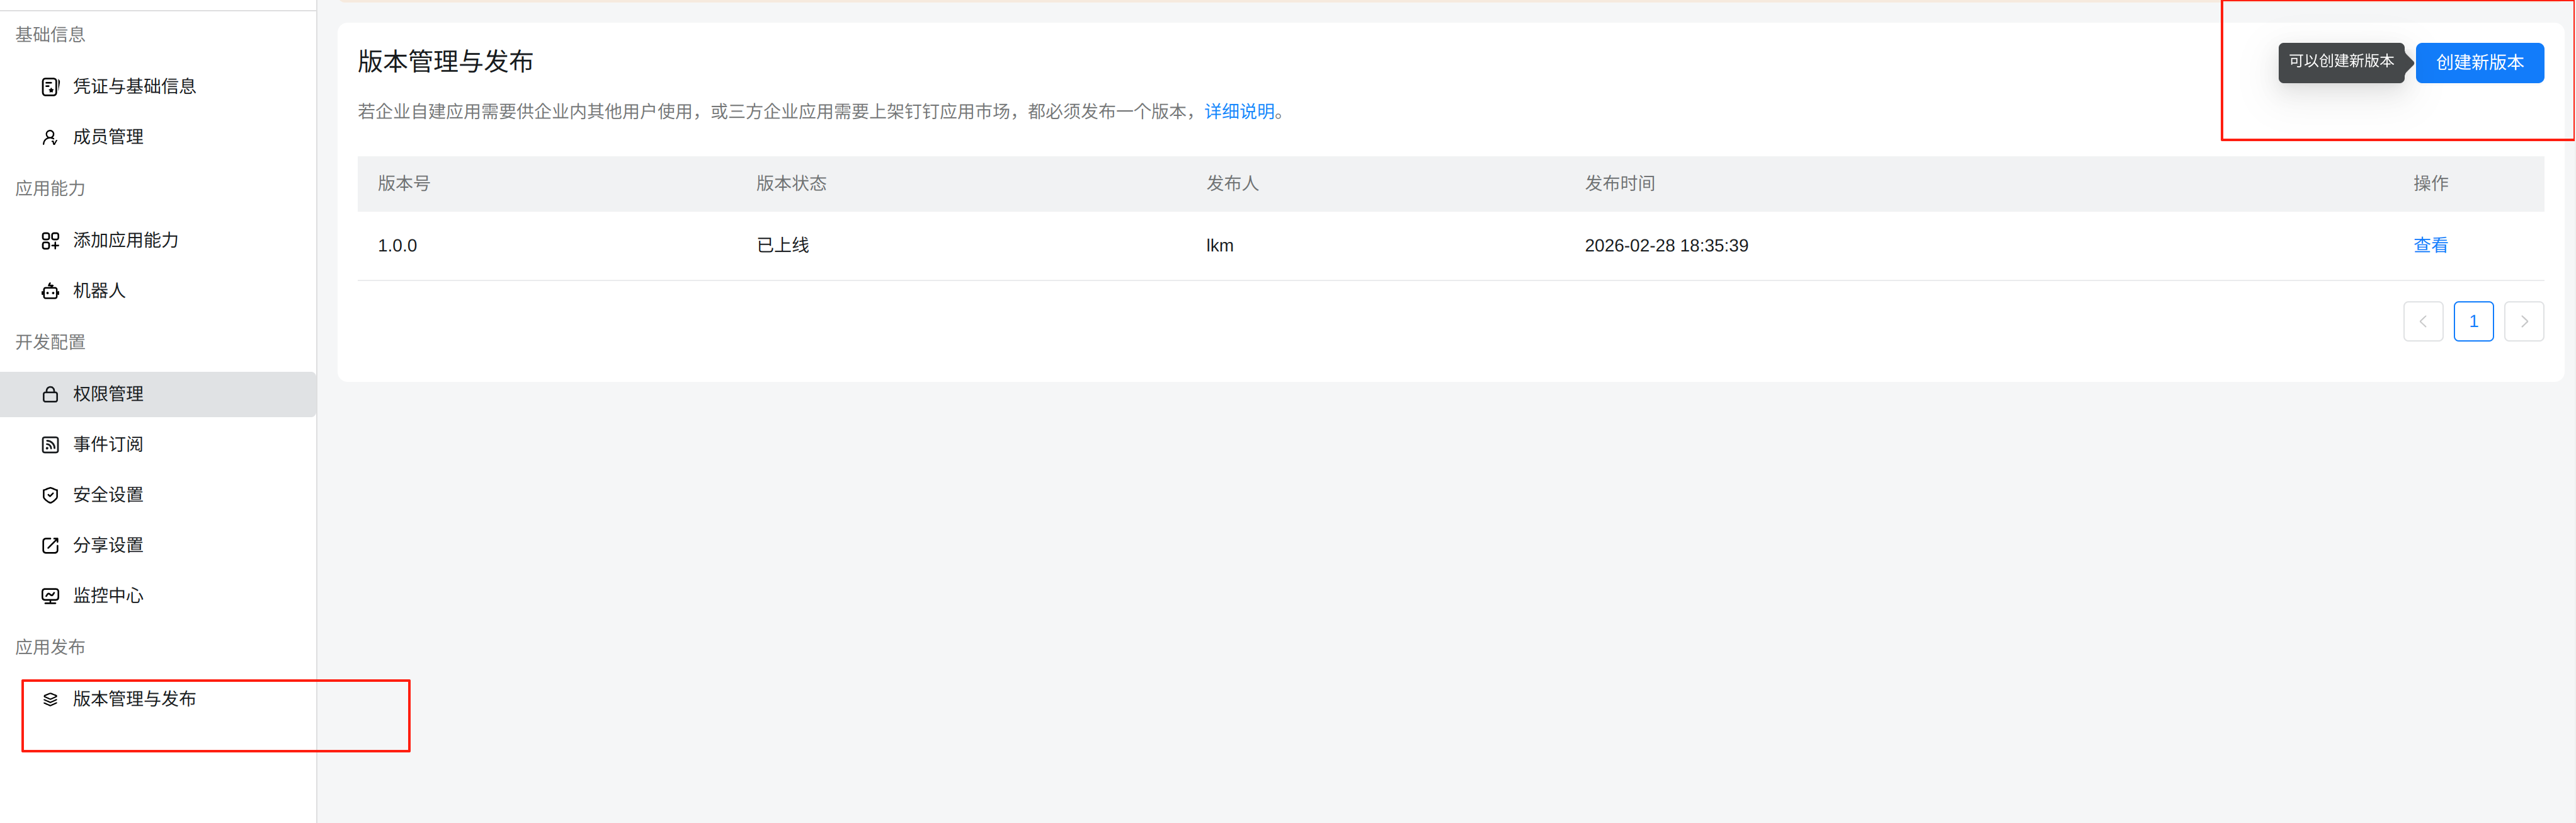This screenshot has height=823, width=2576.
Task: Select page 1 in pagination
Action: [x=2473, y=321]
